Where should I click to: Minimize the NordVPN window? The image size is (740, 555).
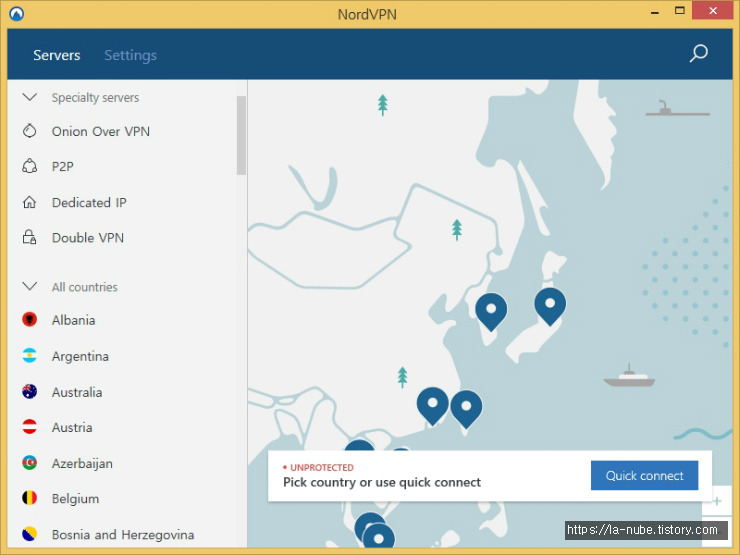coord(655,11)
